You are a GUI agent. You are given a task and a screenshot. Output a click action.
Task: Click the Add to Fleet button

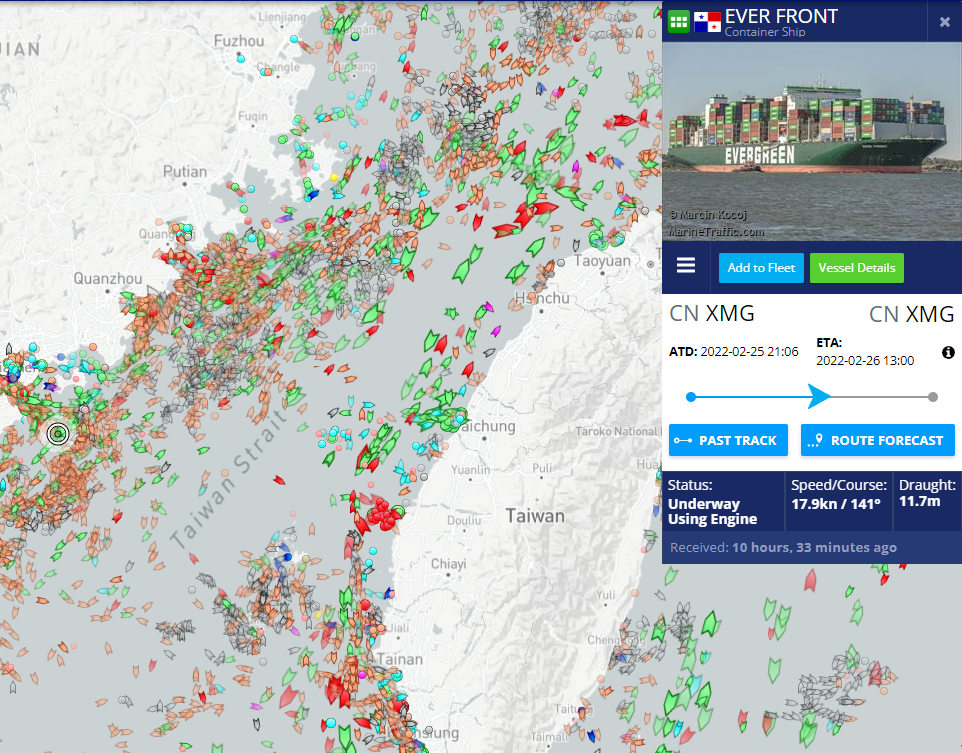(x=761, y=268)
